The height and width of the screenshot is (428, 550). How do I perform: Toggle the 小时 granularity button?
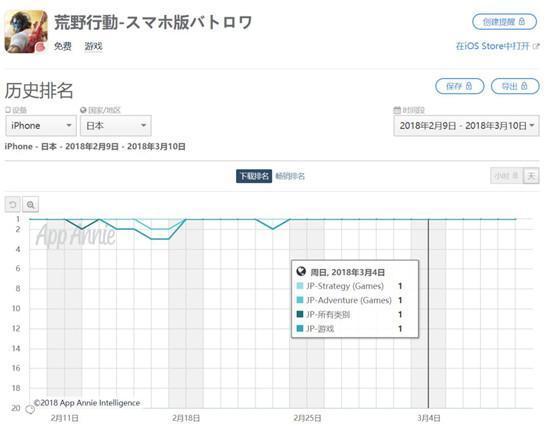tap(507, 176)
